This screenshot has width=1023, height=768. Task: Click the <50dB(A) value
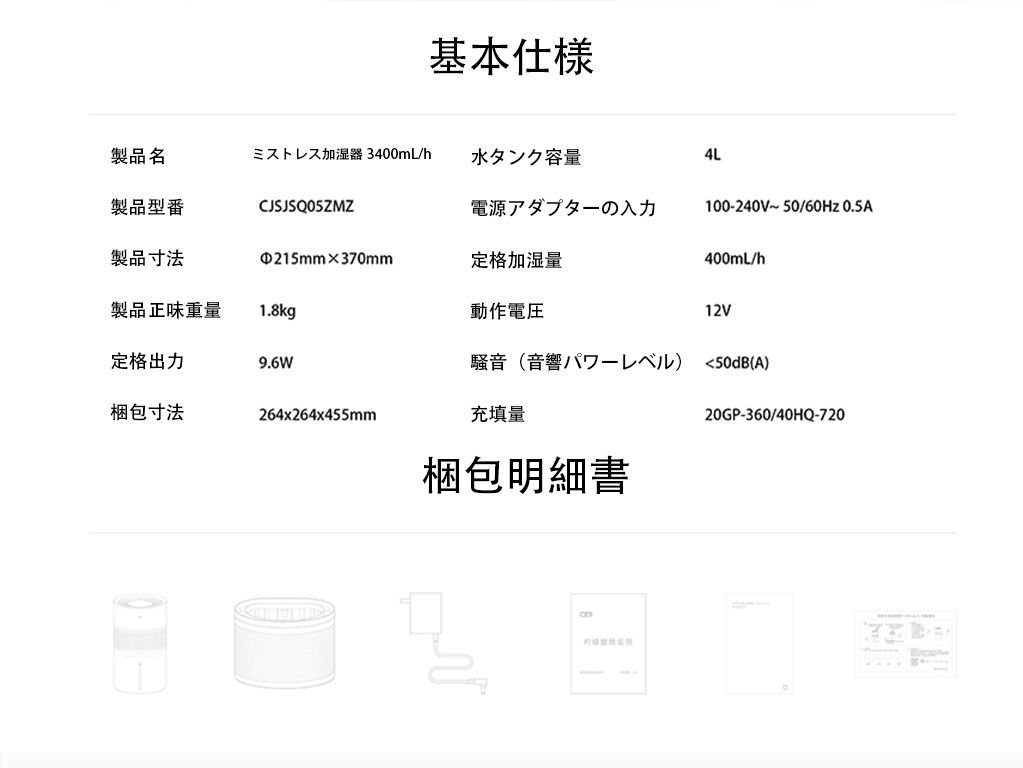click(x=737, y=363)
